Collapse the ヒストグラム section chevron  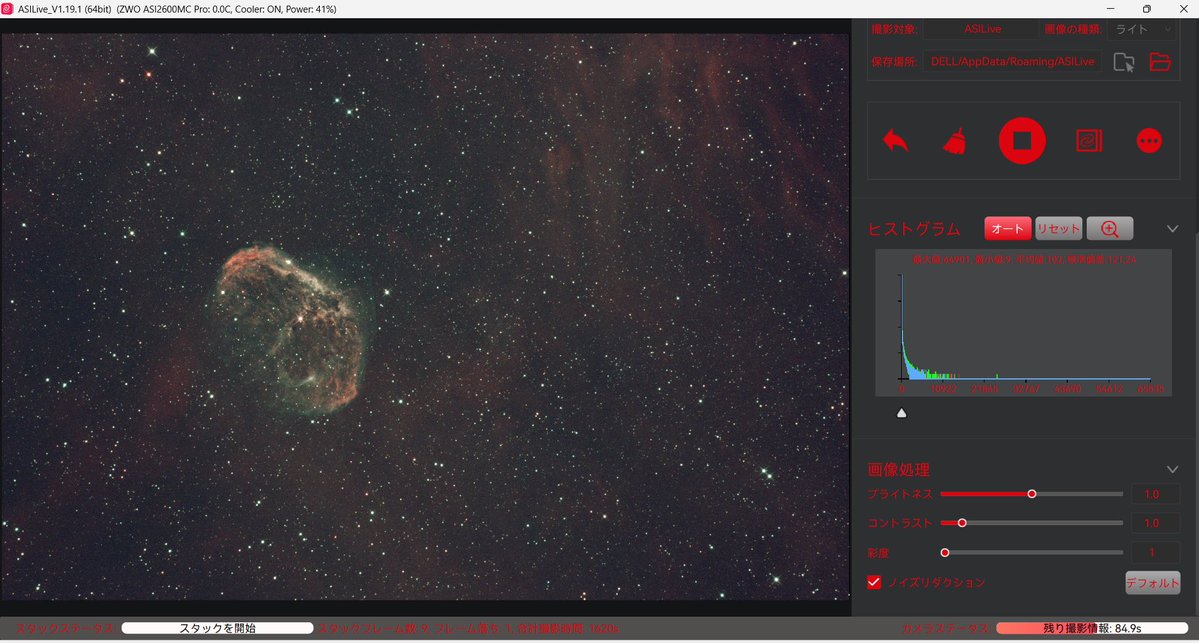[x=1172, y=229]
